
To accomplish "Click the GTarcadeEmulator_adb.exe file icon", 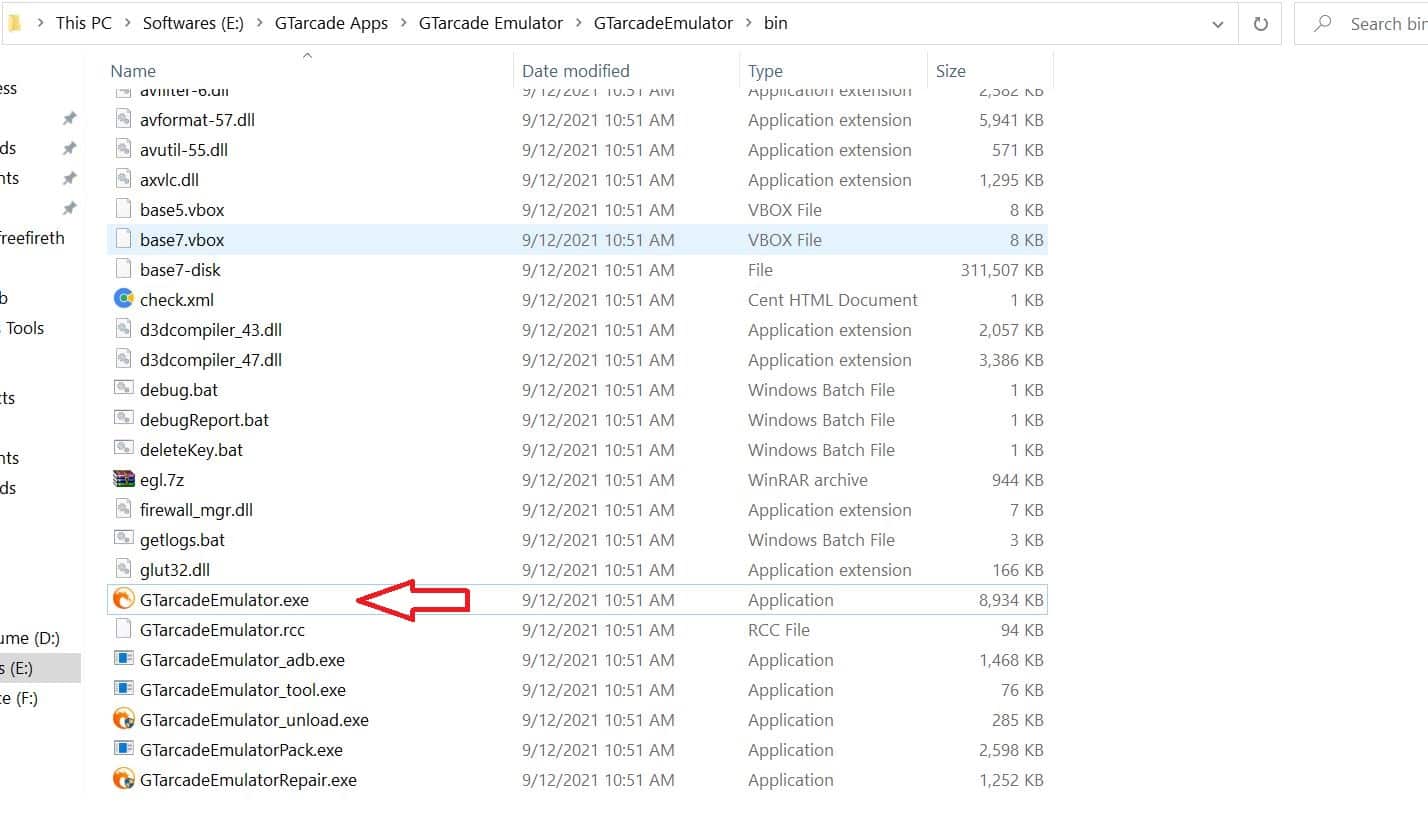I will click(x=124, y=660).
